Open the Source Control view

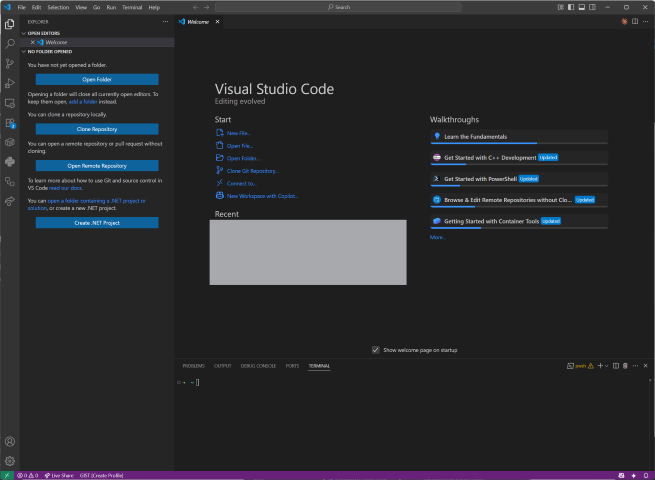pyautogui.click(x=10, y=63)
